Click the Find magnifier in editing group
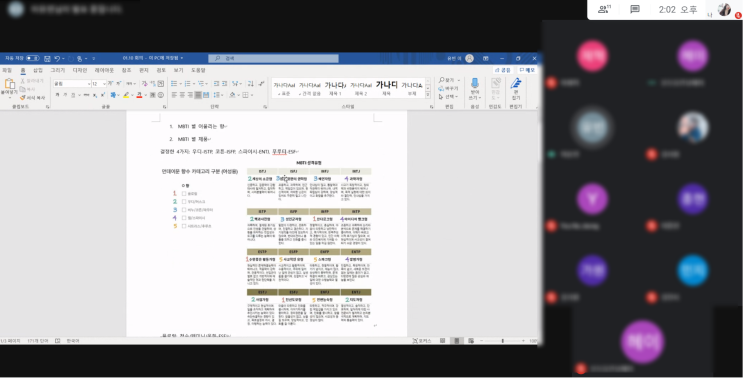This screenshot has height=379, width=743. 442,80
